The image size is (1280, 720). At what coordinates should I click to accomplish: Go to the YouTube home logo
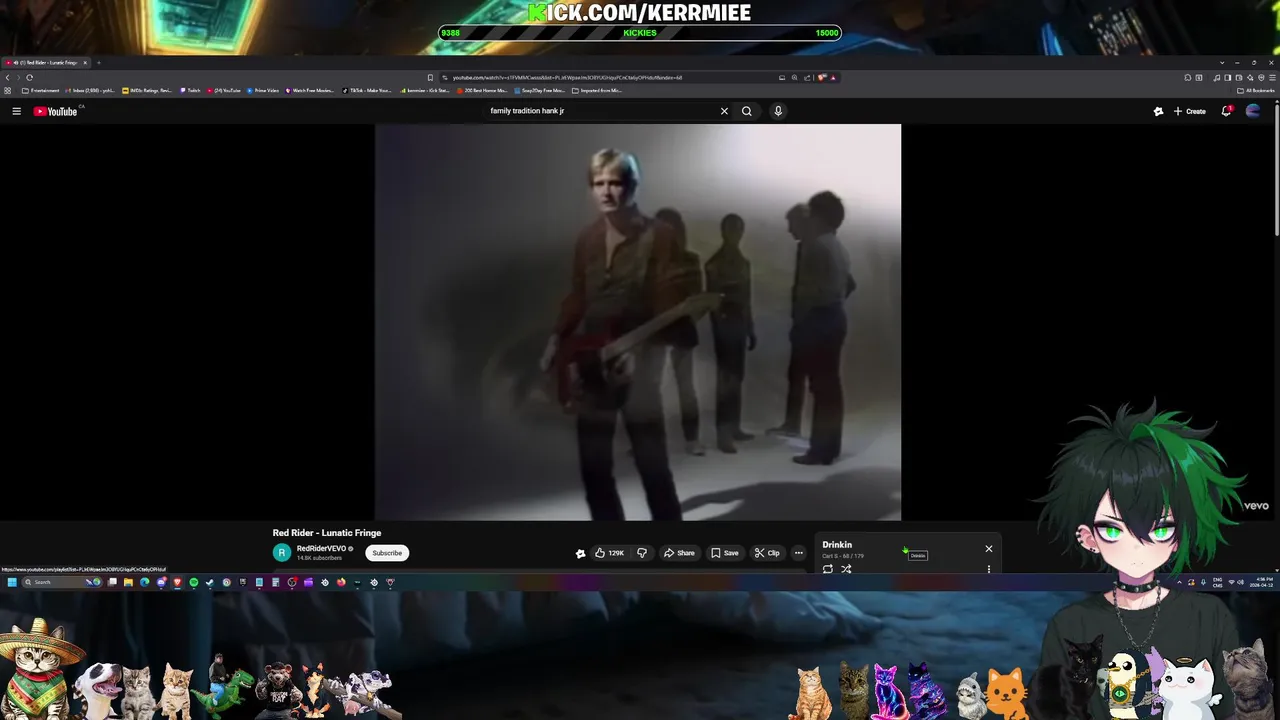(x=55, y=111)
